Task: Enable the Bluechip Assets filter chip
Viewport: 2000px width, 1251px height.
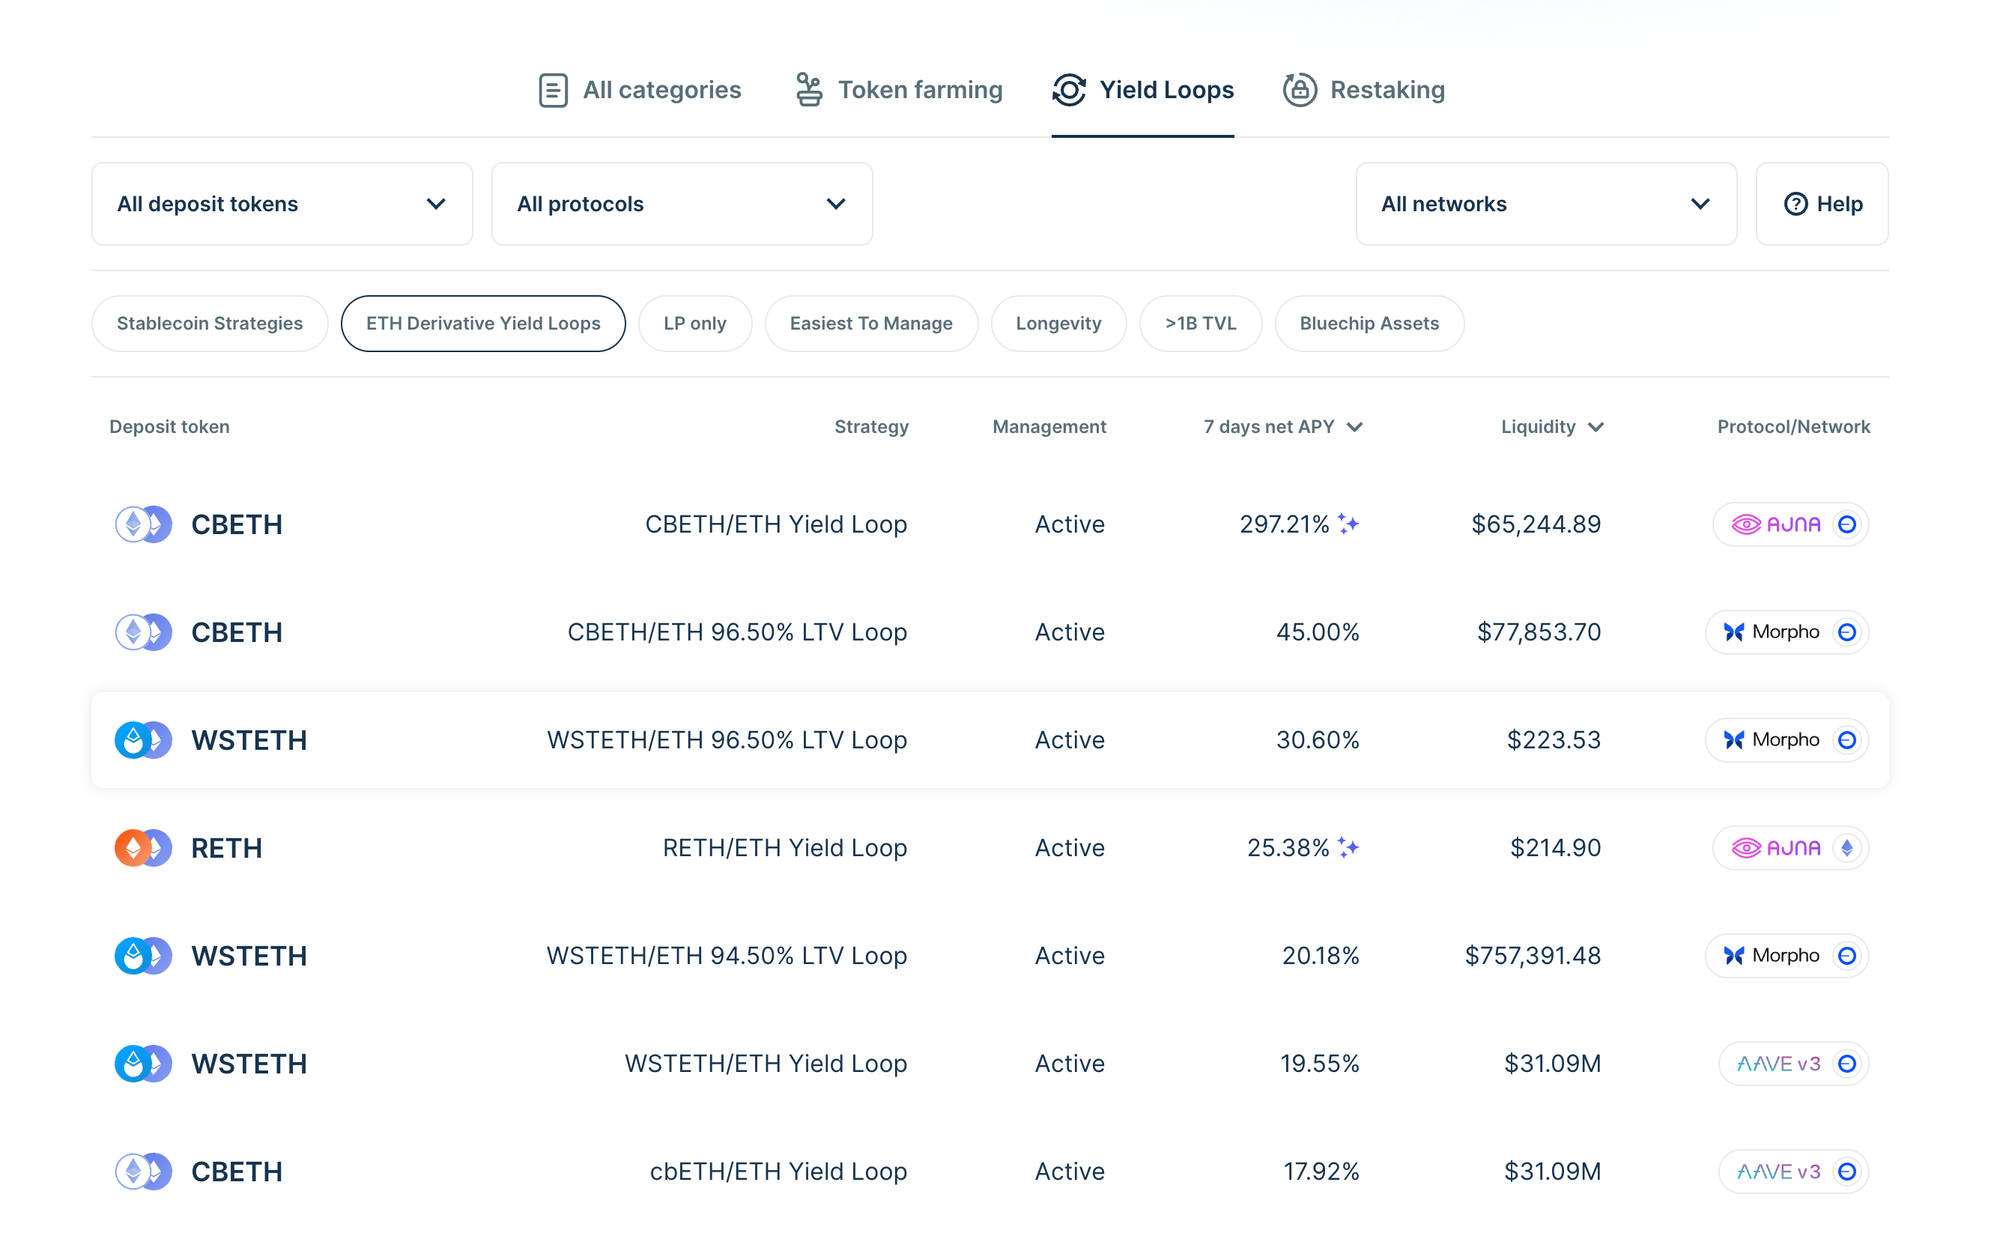Action: [x=1369, y=323]
